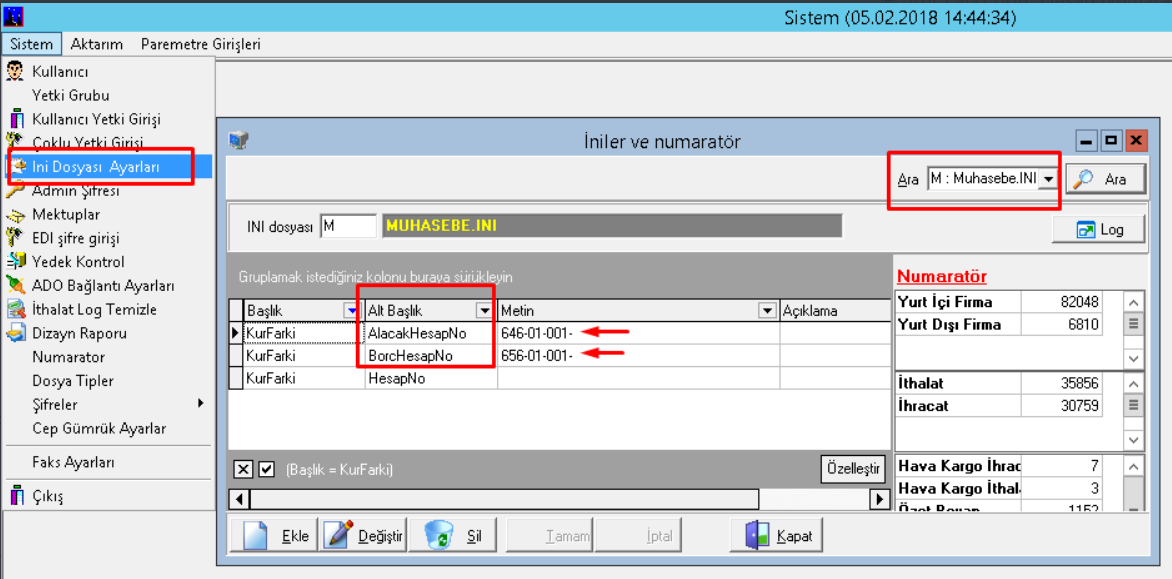The height and width of the screenshot is (579, 1172).
Task: Click the İthalat list scroll down arrow
Action: point(1133,439)
